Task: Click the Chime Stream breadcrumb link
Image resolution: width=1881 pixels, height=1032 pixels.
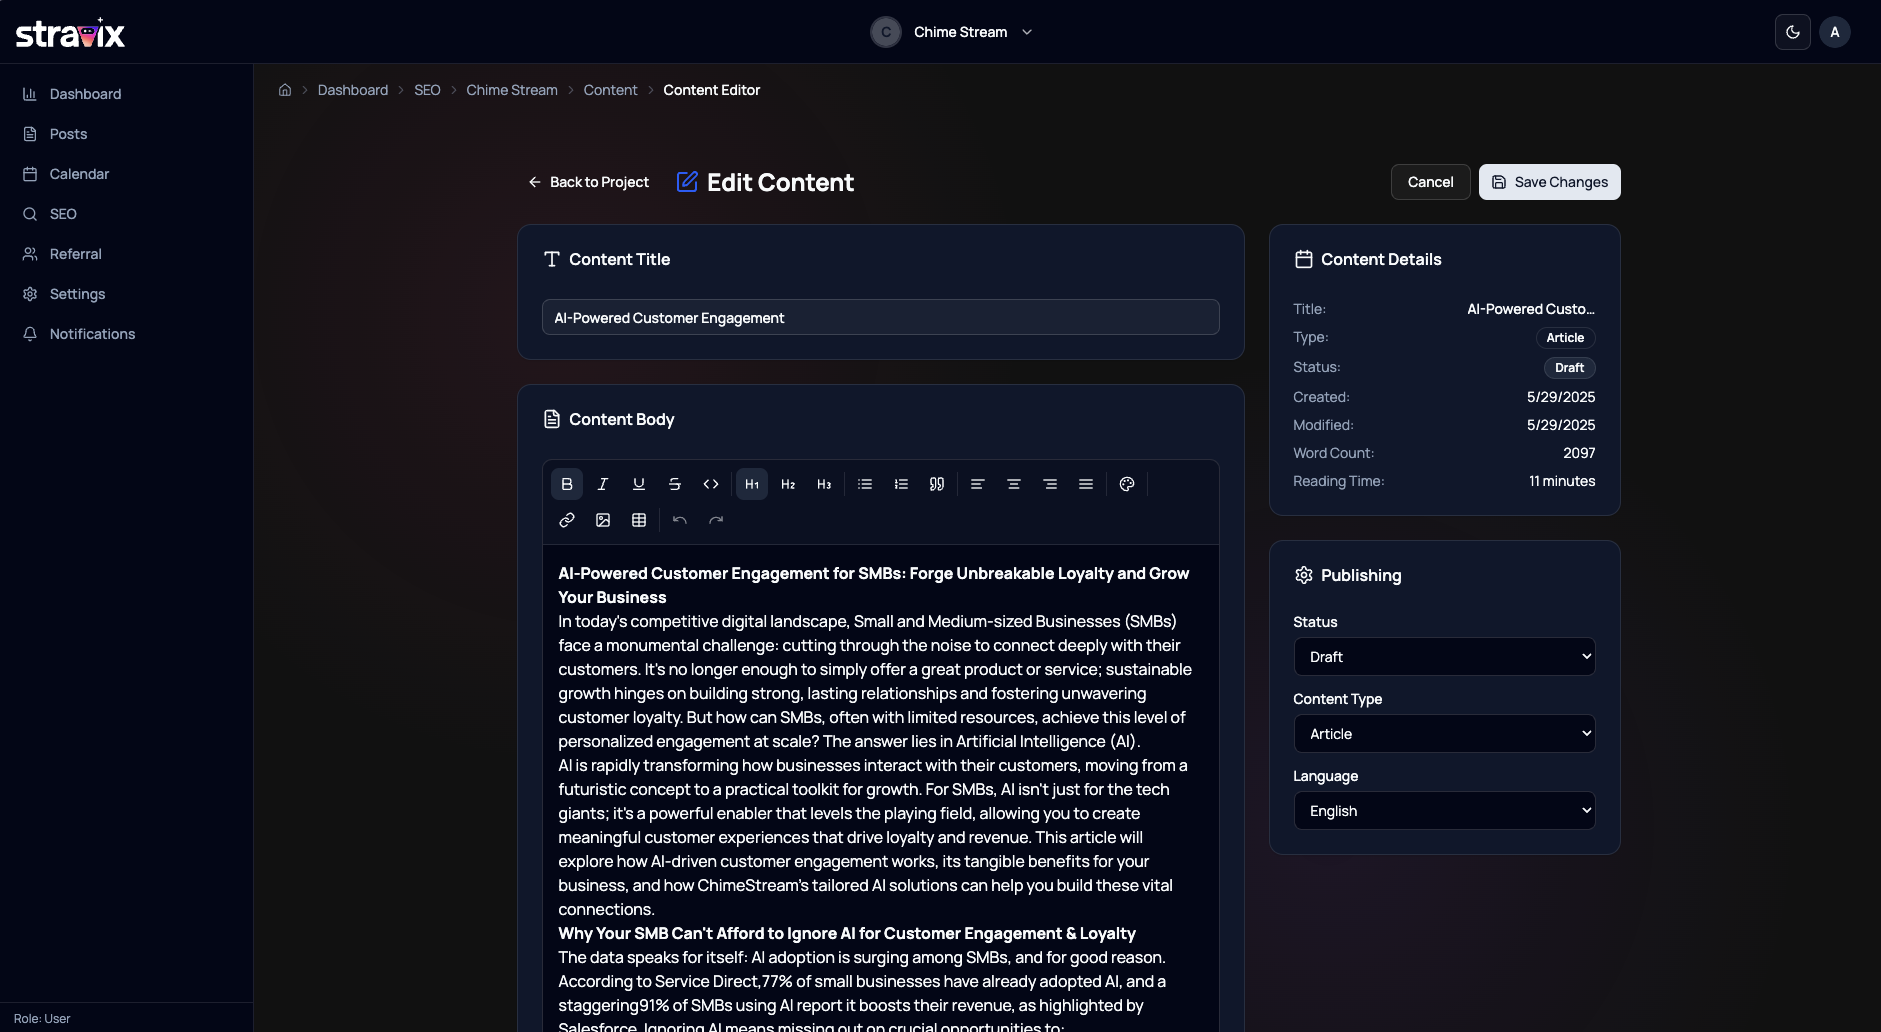Action: tap(512, 90)
